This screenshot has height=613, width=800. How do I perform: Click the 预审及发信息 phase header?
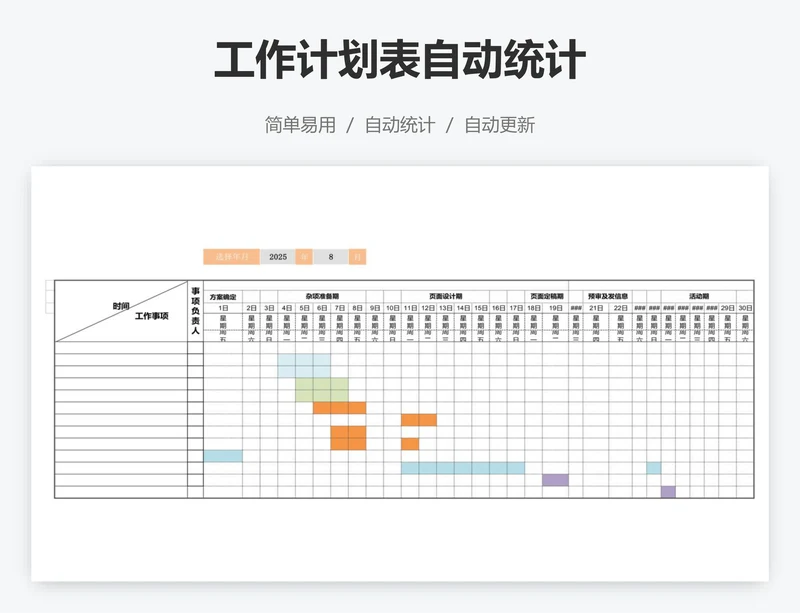(x=608, y=296)
